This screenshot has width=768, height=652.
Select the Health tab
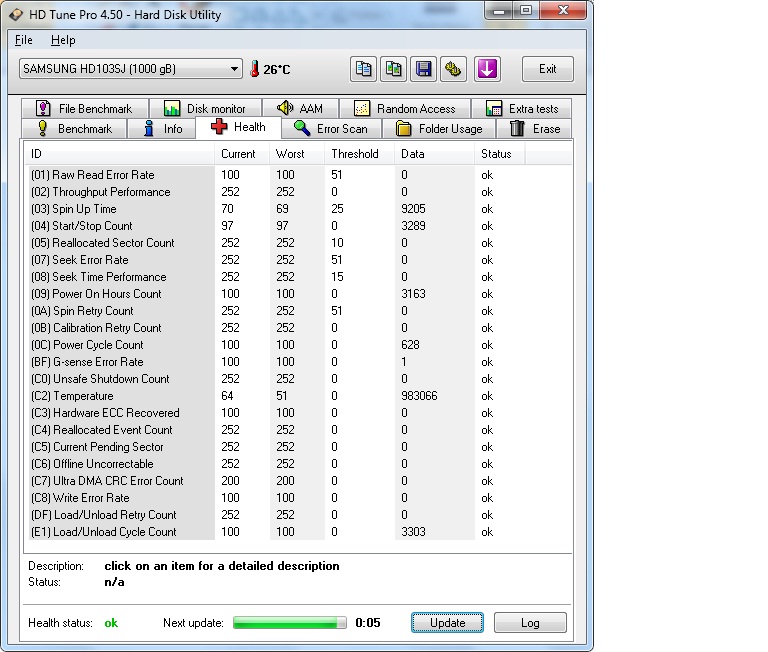tap(239, 127)
